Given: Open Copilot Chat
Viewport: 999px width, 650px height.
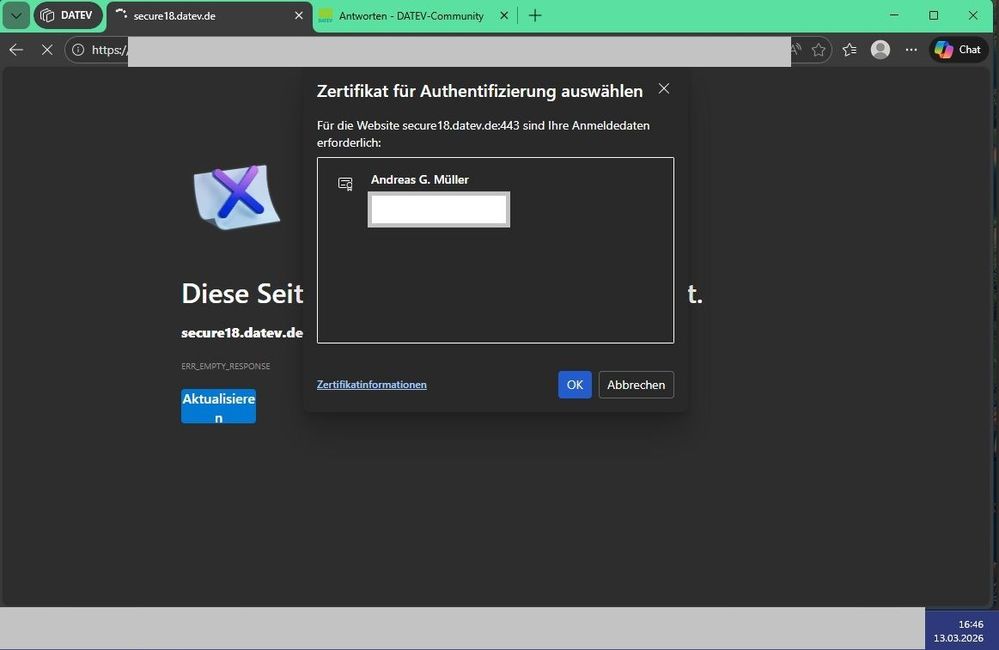Looking at the screenshot, I should click(x=958, y=49).
